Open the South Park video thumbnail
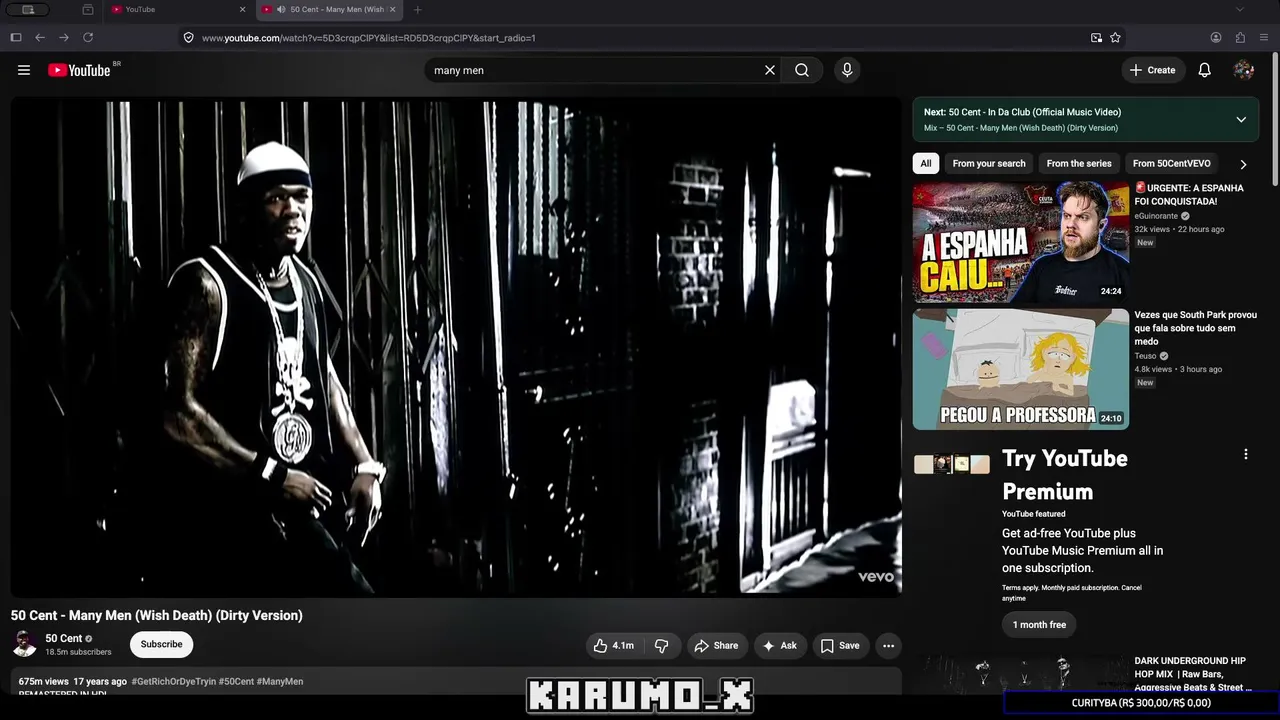Image resolution: width=1280 pixels, height=720 pixels. point(1021,369)
